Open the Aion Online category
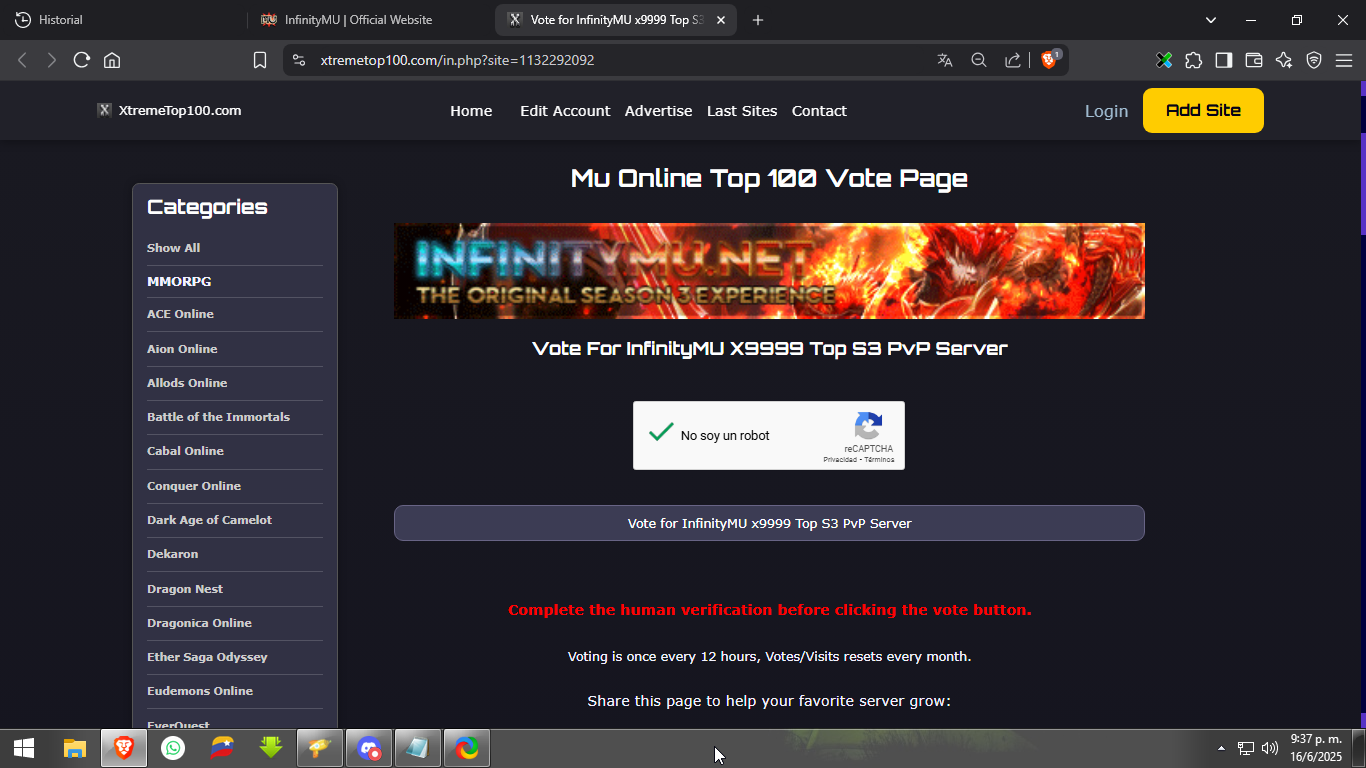Screen dimensions: 1366x768 [x=182, y=349]
